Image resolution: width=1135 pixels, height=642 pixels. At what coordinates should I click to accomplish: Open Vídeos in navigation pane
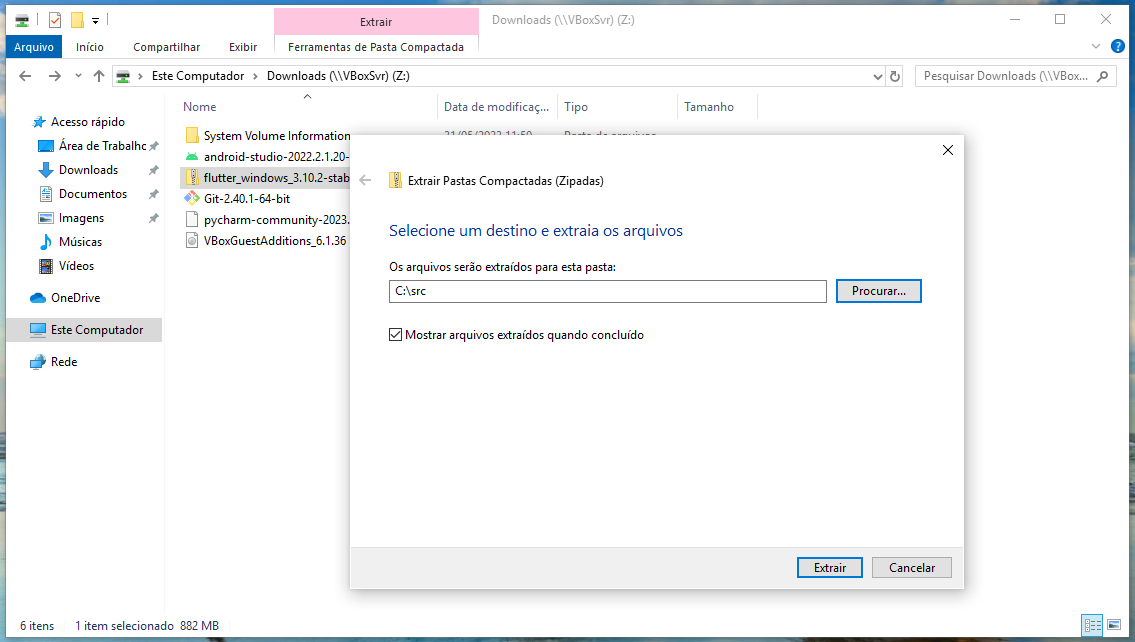click(76, 266)
